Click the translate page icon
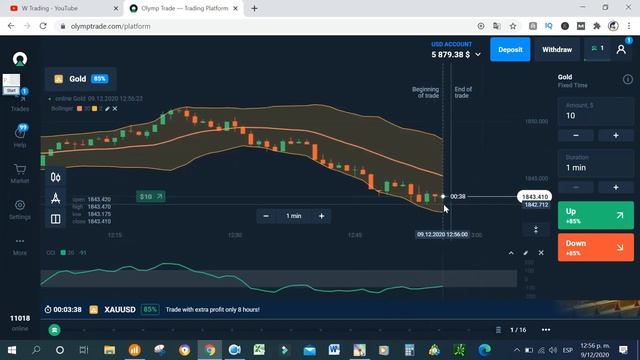Image resolution: width=640 pixels, height=360 pixels. (x=497, y=26)
